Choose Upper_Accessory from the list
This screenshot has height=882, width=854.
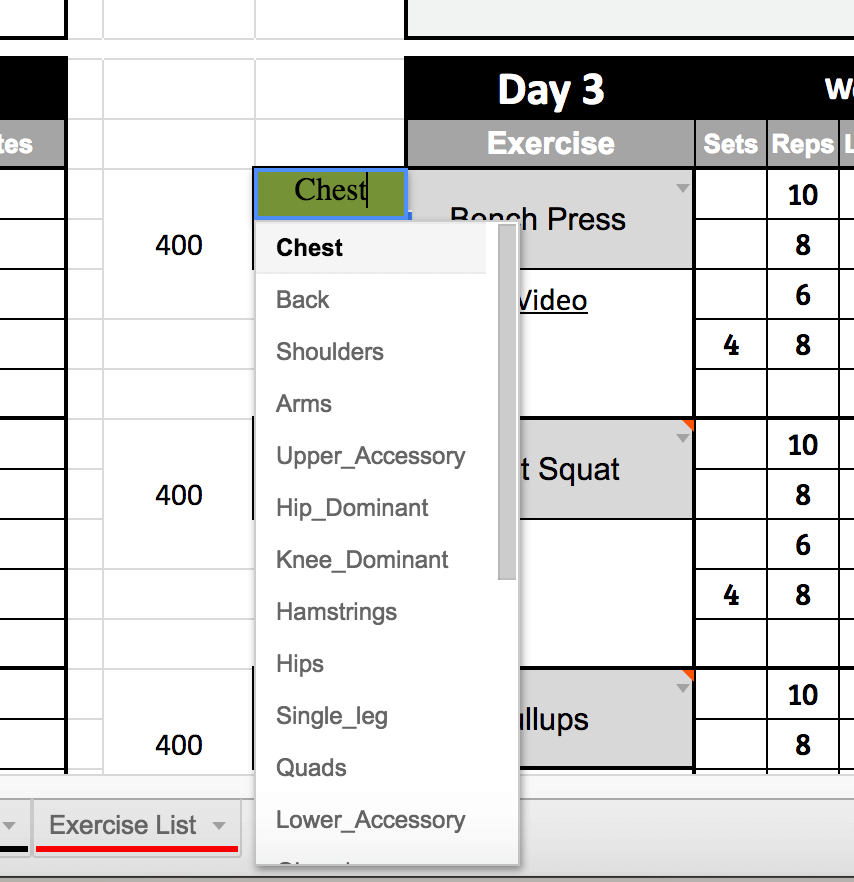[x=371, y=456]
